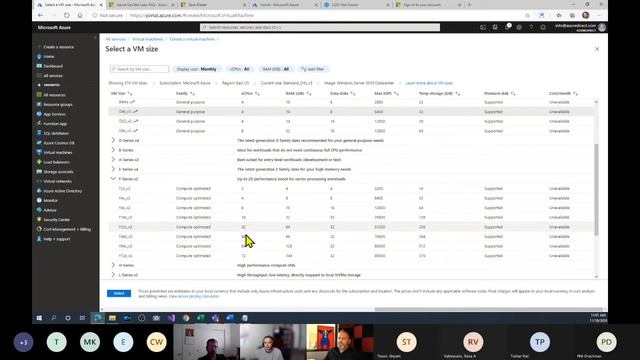Open Visual Studio from the taskbar
The image size is (640, 360).
point(171,318)
